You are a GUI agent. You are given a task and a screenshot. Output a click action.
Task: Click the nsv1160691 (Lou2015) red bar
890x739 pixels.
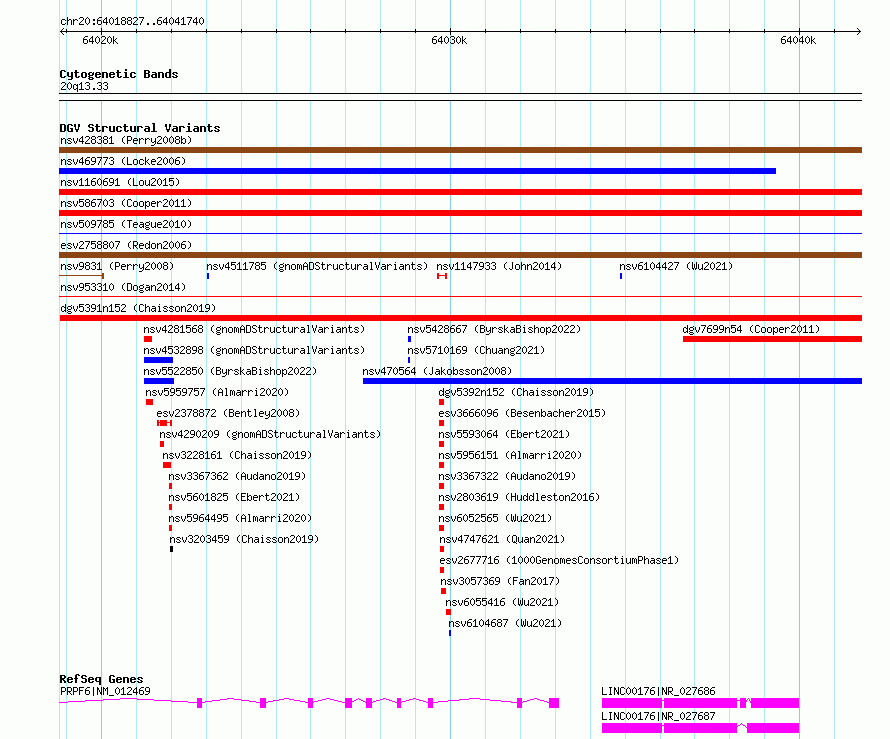[x=460, y=192]
